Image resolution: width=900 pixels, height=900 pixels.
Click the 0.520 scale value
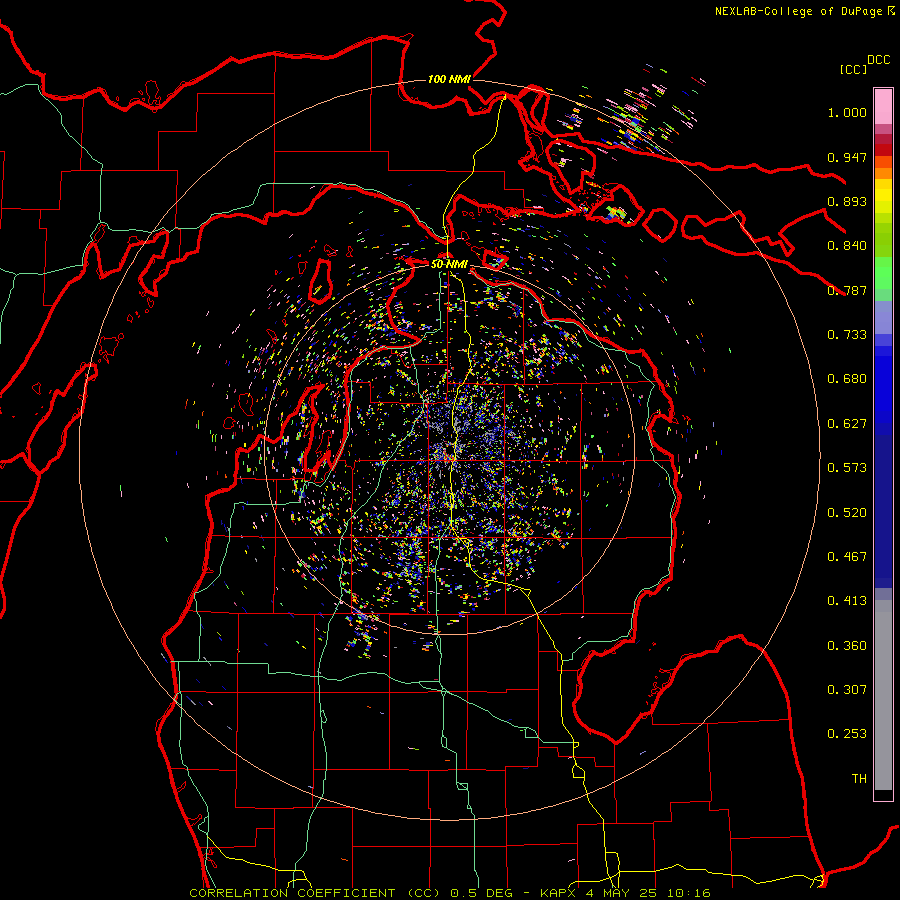pyautogui.click(x=847, y=513)
